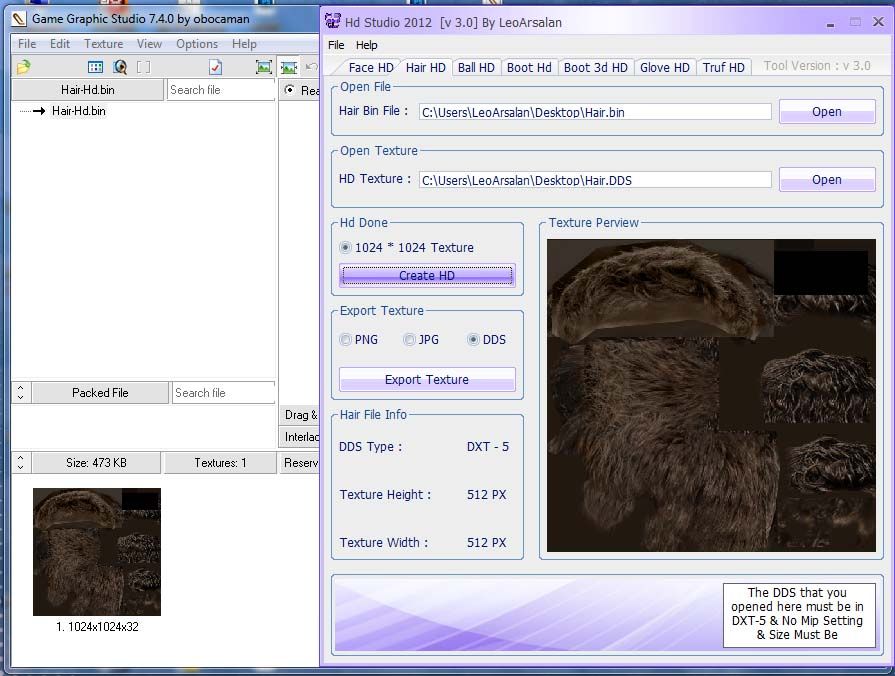The image size is (895, 676).
Task: Click the blue grid view toolbar icon
Action: [x=95, y=67]
